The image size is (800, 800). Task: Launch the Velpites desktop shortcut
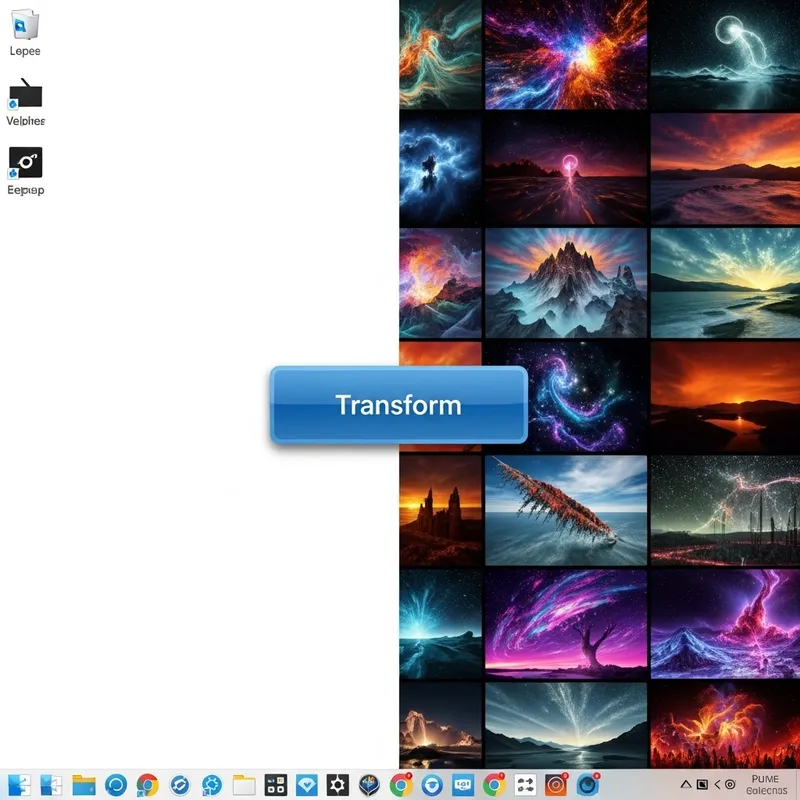24,100
